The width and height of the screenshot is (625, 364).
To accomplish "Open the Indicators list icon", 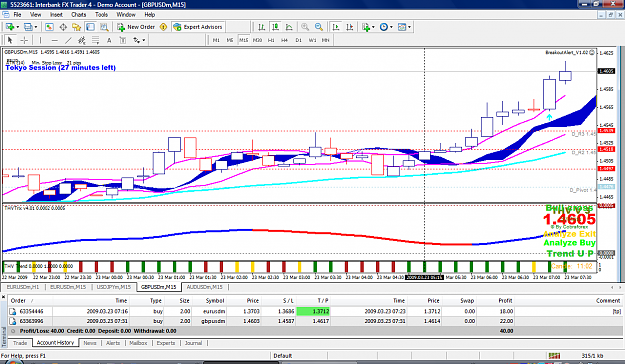I will tap(366, 27).
